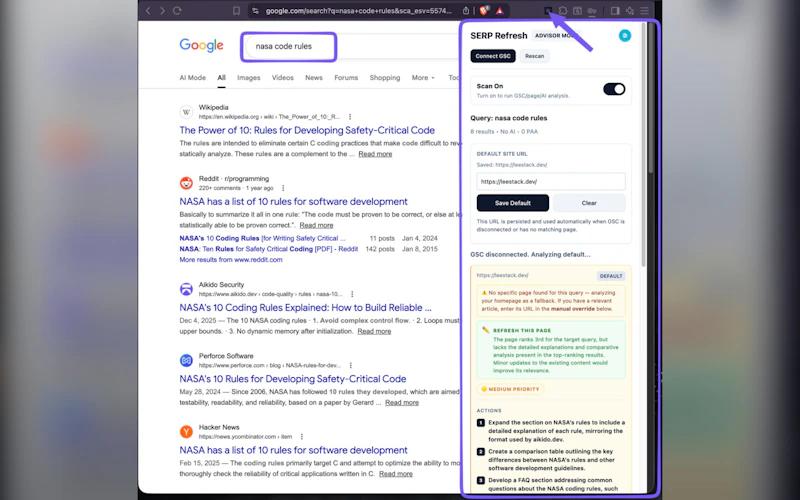Click the Aikido Security favicon

(186, 289)
